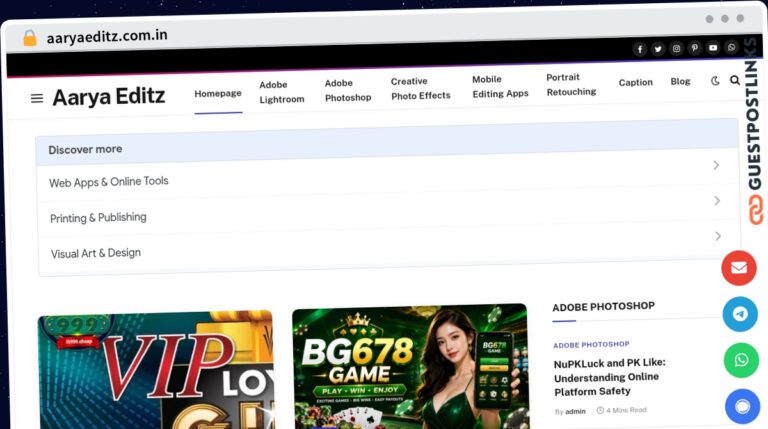The image size is (768, 429).
Task: Open the Blog menu item
Action: click(680, 81)
